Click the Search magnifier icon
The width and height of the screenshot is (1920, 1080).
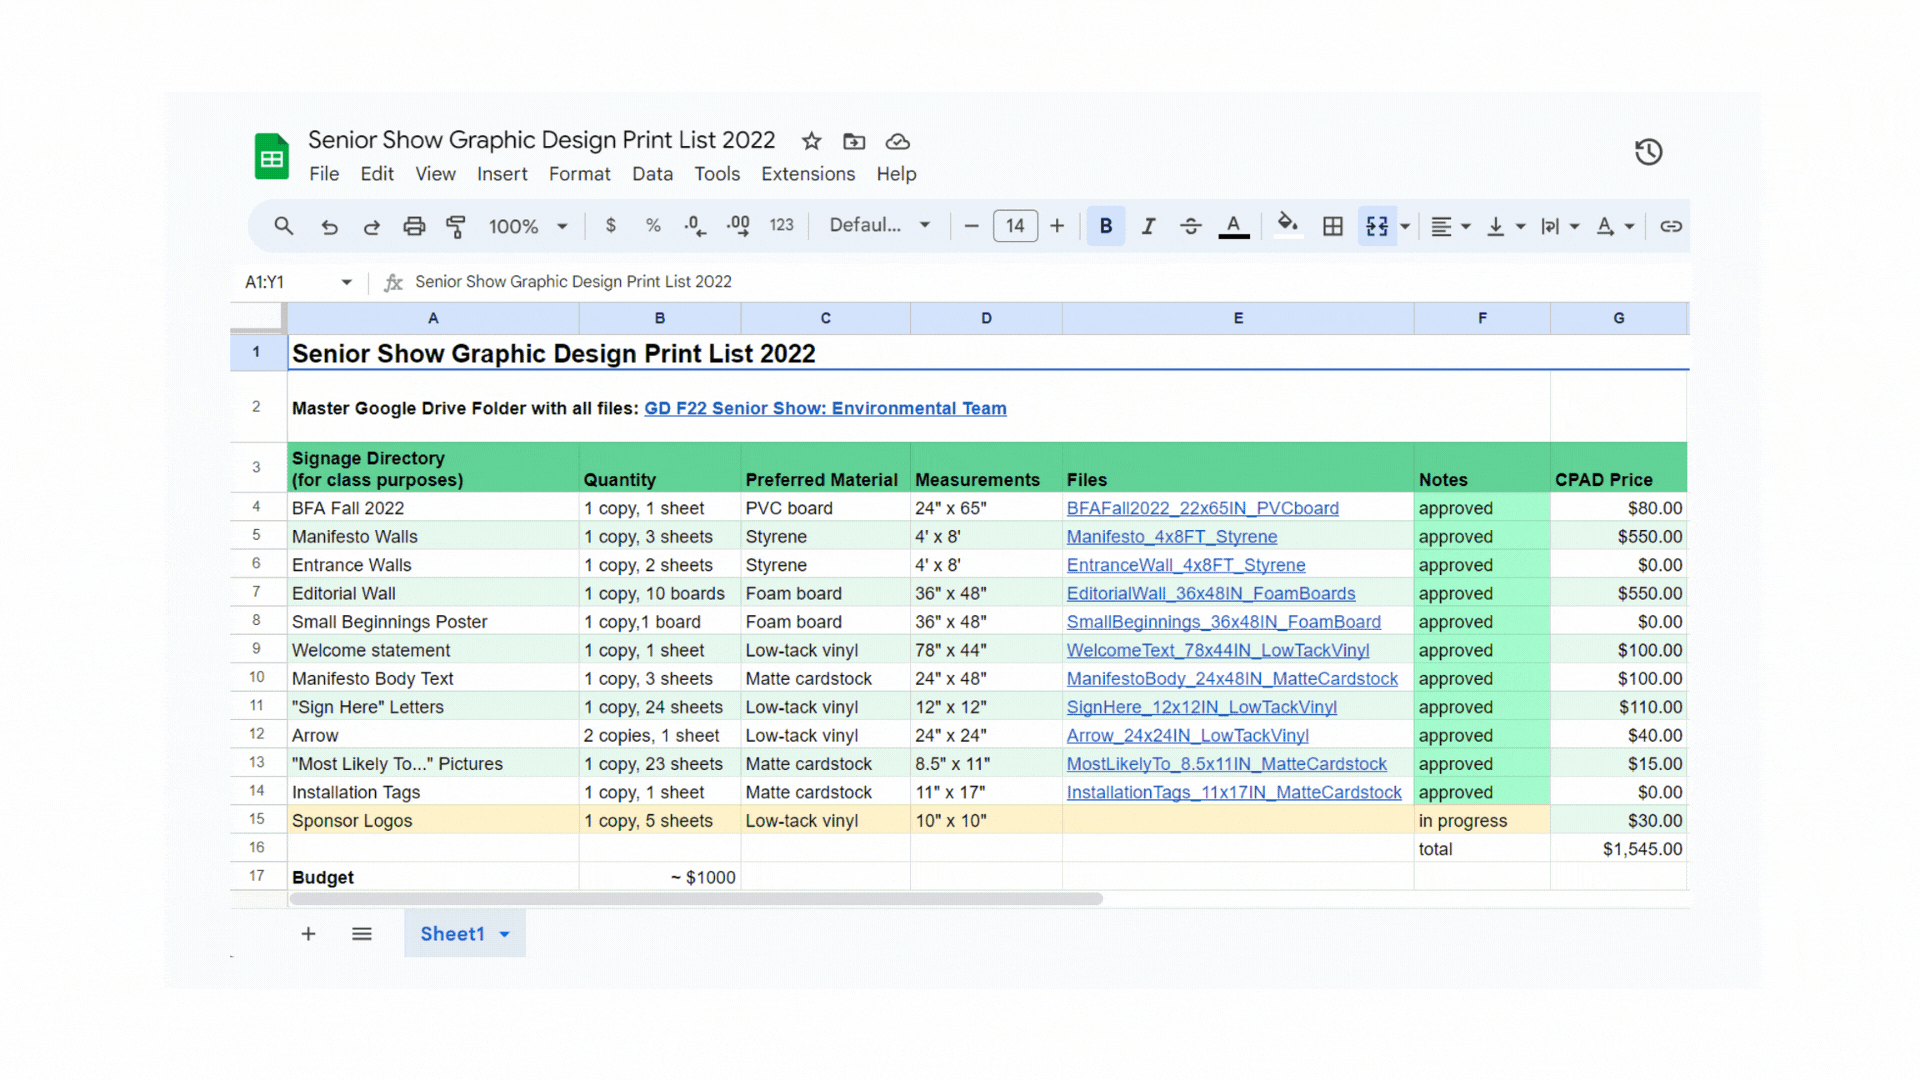pyautogui.click(x=284, y=226)
